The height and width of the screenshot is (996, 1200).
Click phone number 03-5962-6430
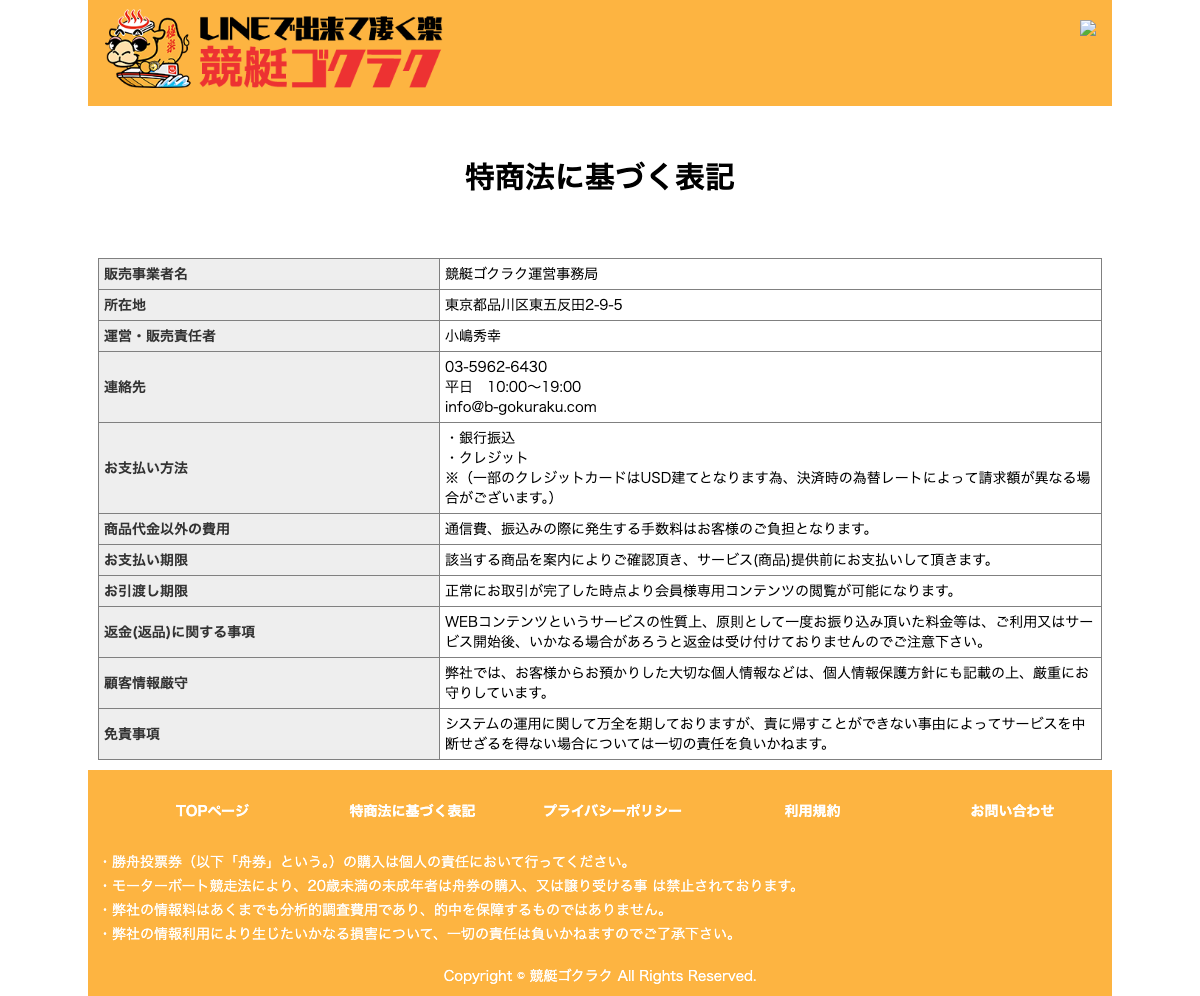point(496,367)
